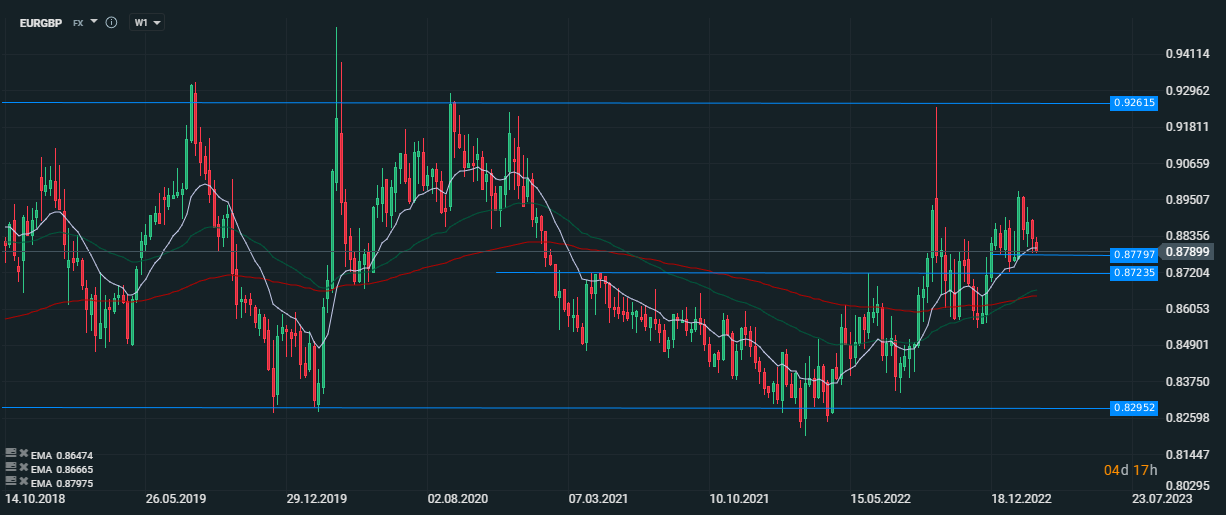The height and width of the screenshot is (515, 1226).
Task: Select the 0.87235 horizontal line label
Action: tap(1134, 272)
